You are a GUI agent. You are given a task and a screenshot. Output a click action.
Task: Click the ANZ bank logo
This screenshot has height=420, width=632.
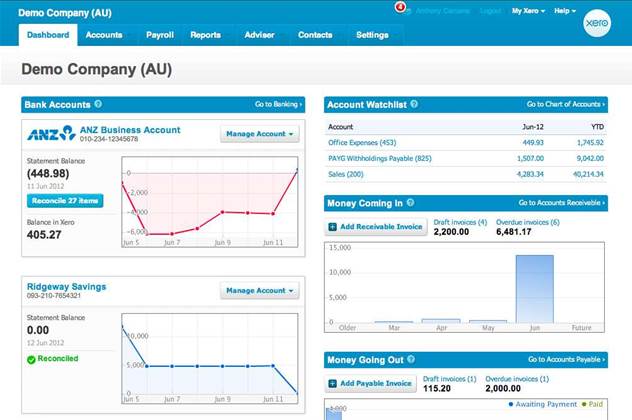coord(51,133)
